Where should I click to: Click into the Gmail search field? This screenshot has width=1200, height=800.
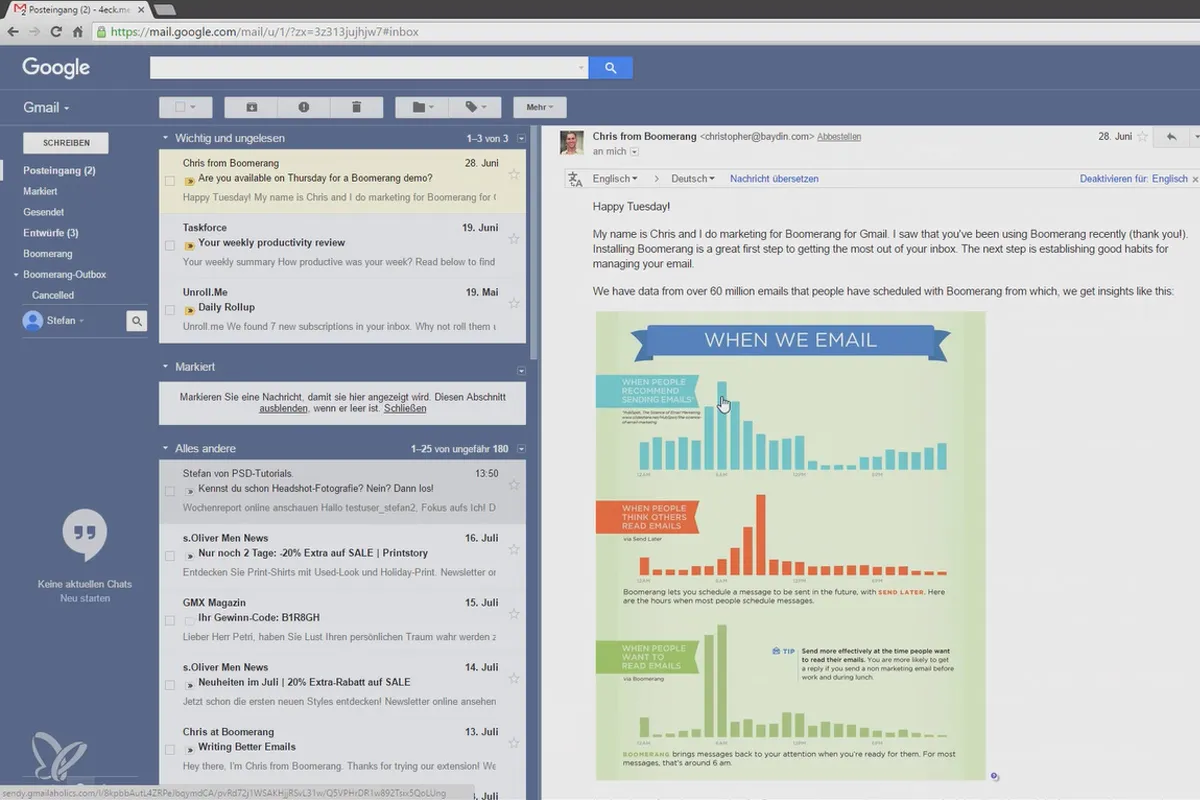click(x=368, y=68)
